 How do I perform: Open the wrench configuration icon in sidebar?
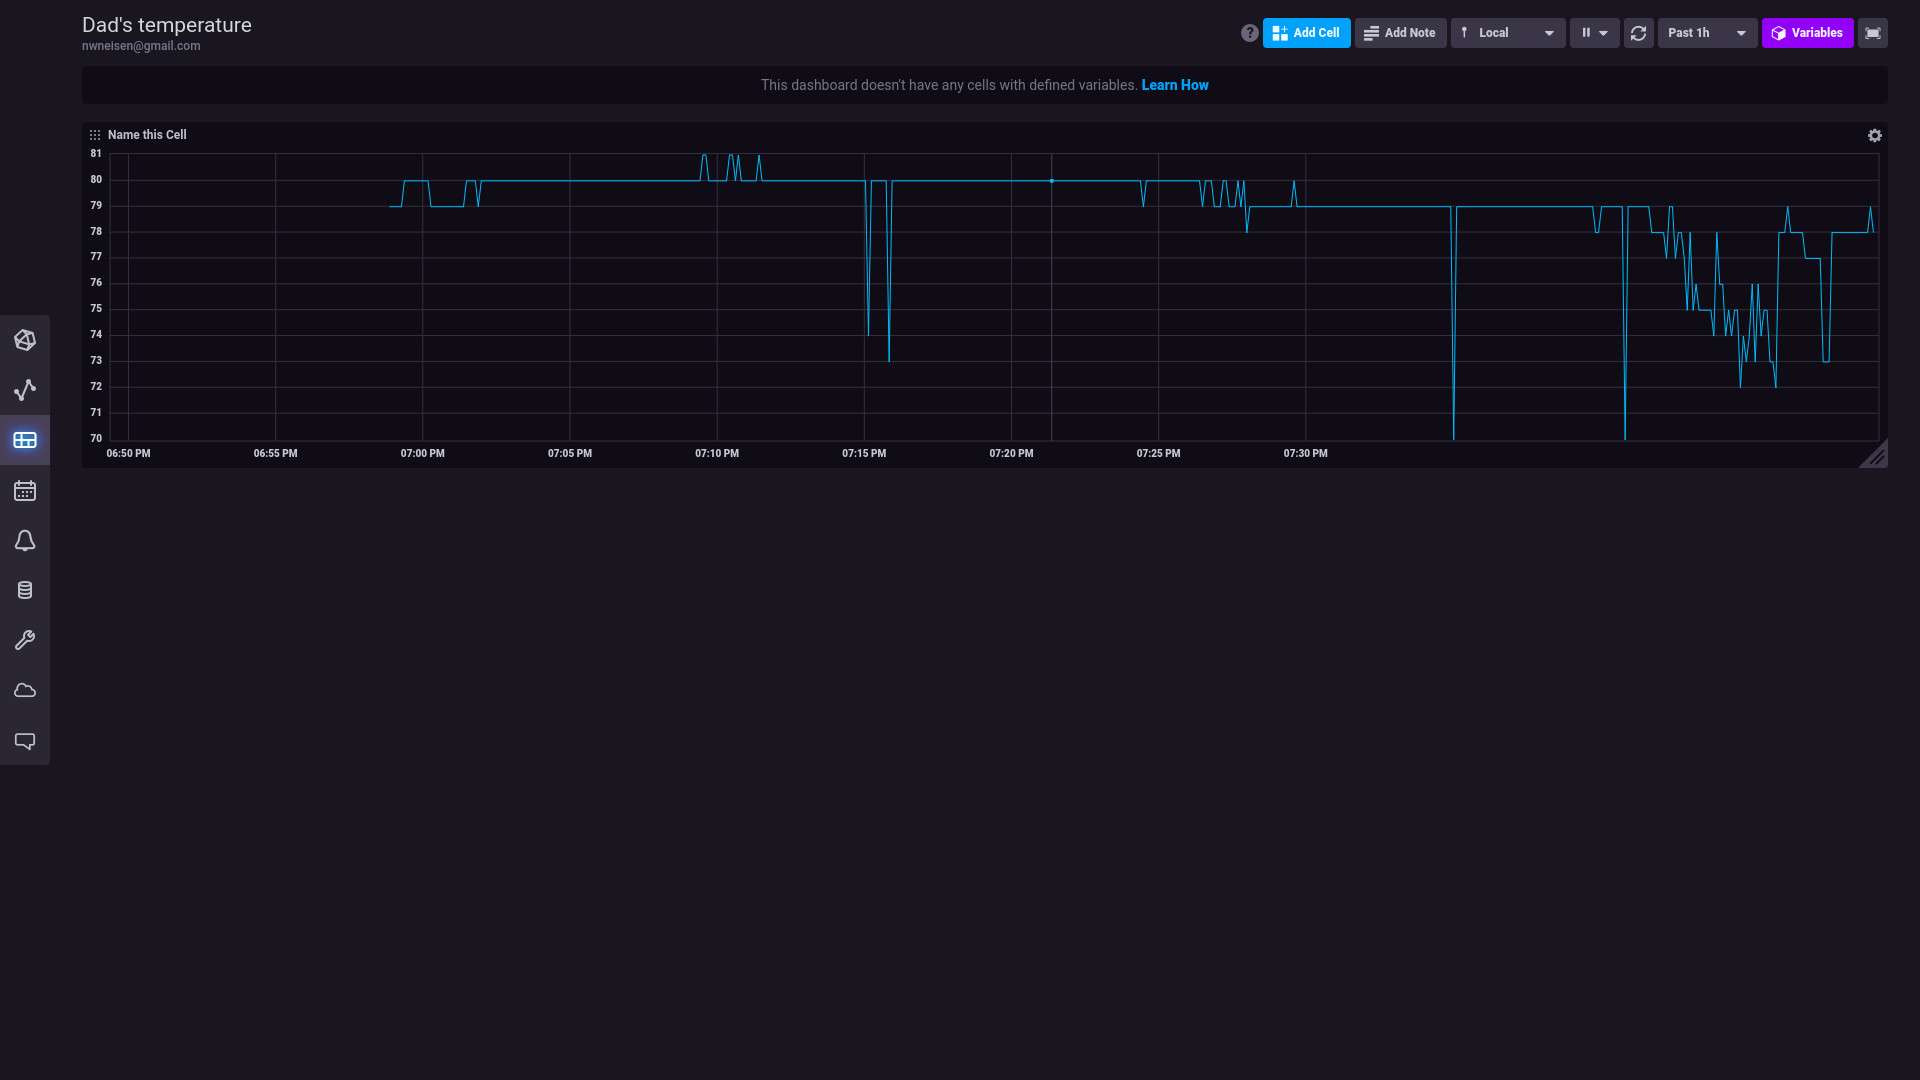[25, 640]
